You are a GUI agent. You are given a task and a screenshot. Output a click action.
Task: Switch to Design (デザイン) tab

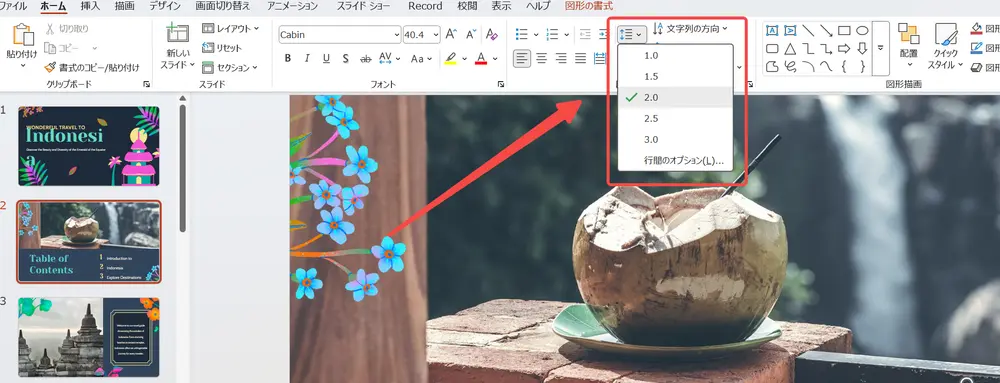click(165, 6)
